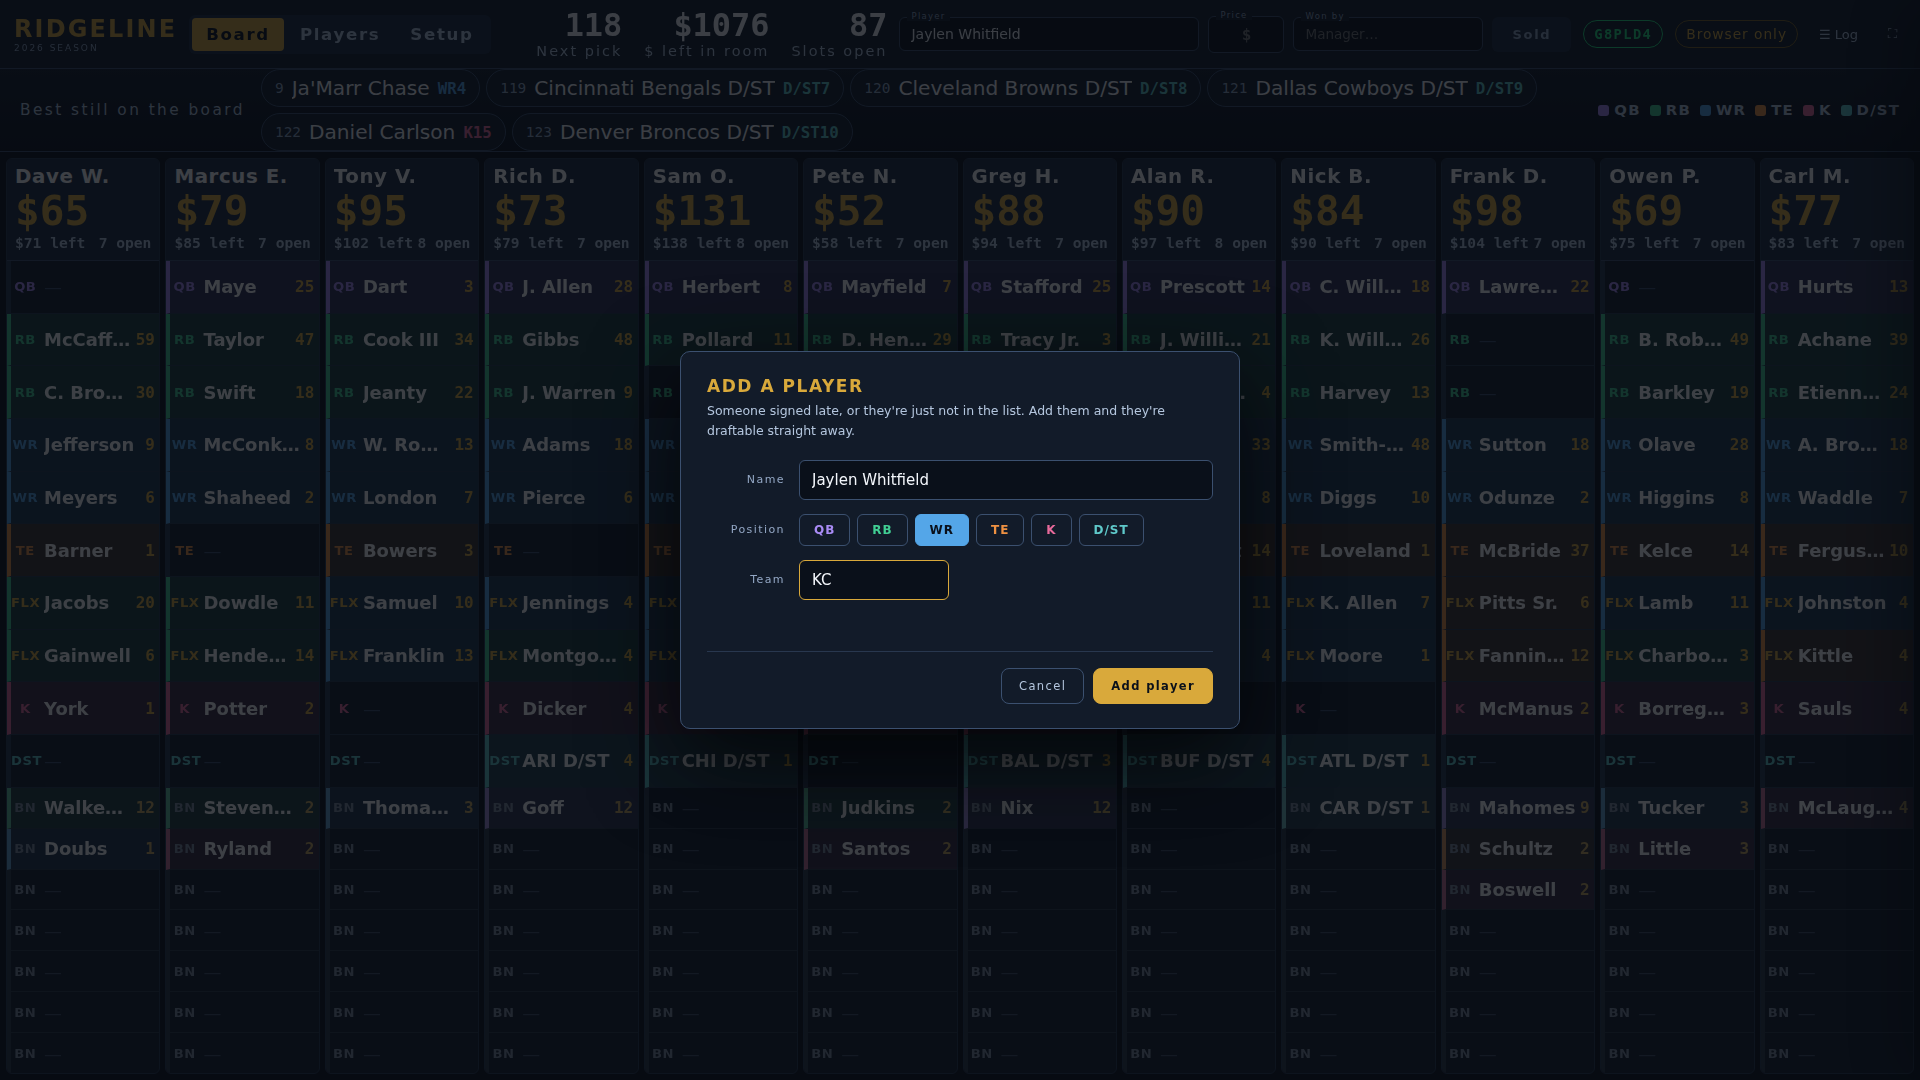
Task: Toggle fullscreen icon at top right
Action: coord(1892,33)
